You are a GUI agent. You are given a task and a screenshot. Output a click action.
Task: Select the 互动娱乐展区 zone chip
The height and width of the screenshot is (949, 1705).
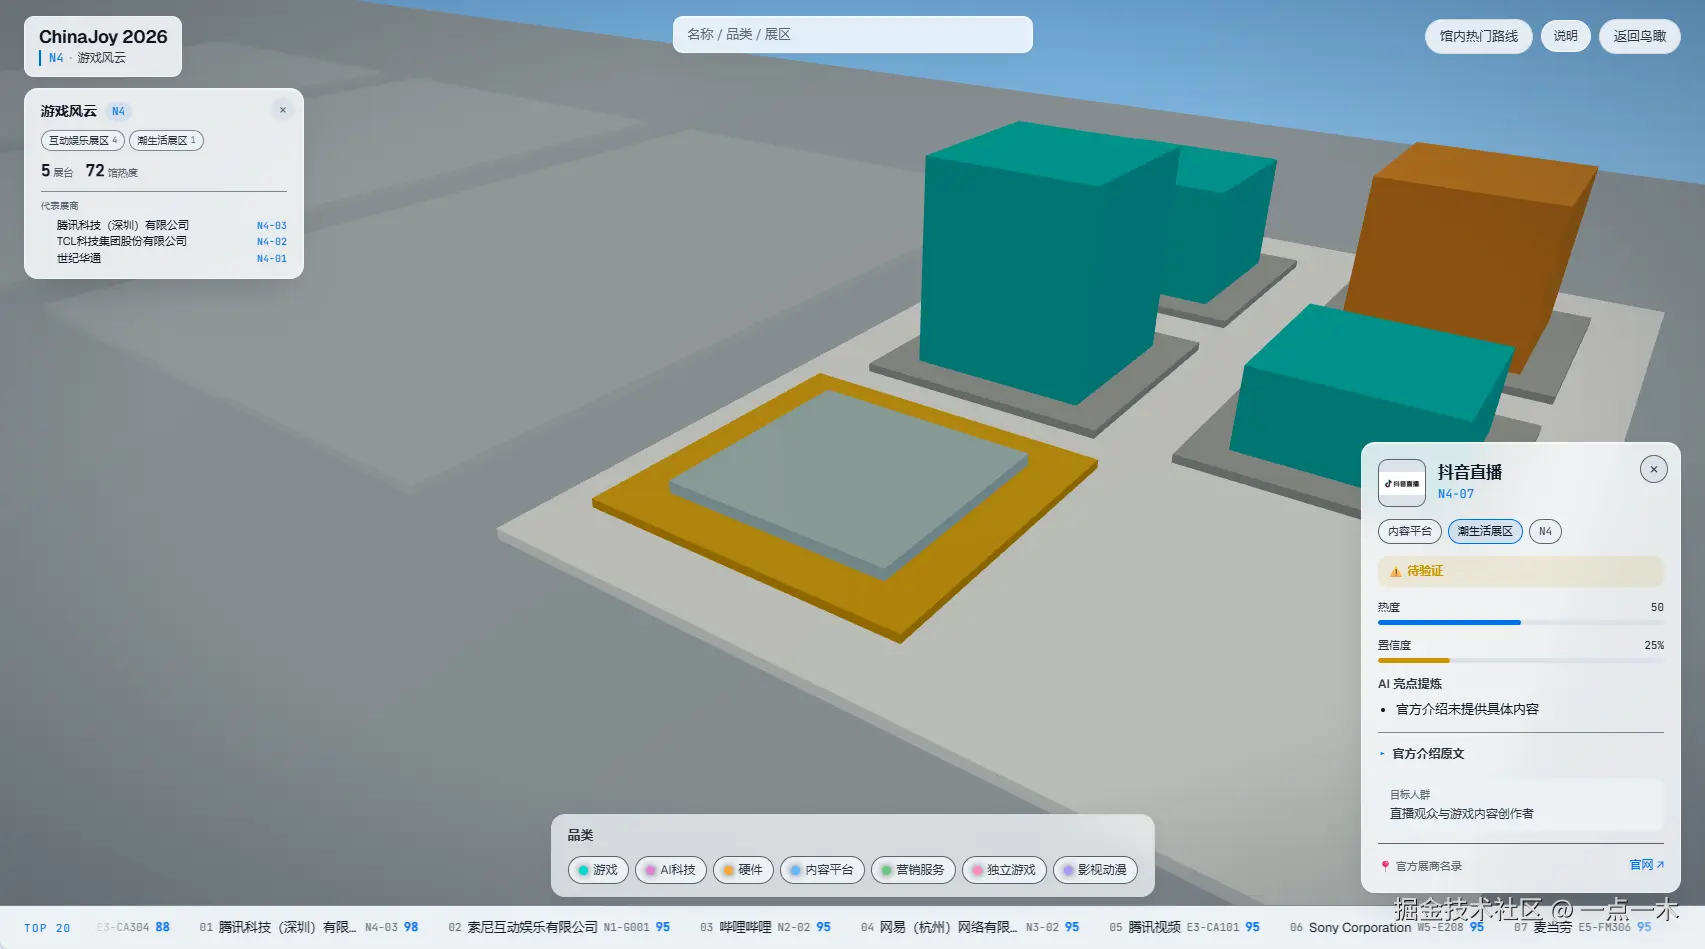tap(83, 140)
